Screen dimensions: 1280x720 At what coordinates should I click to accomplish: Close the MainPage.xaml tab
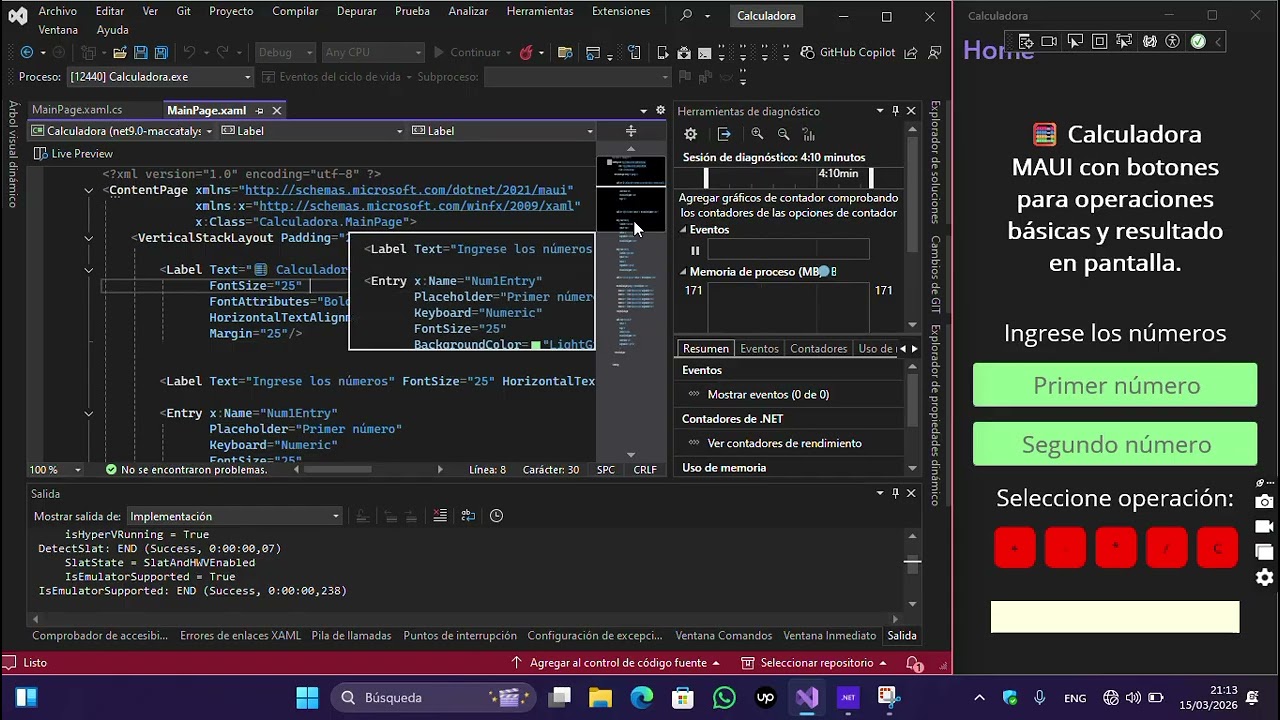277,110
